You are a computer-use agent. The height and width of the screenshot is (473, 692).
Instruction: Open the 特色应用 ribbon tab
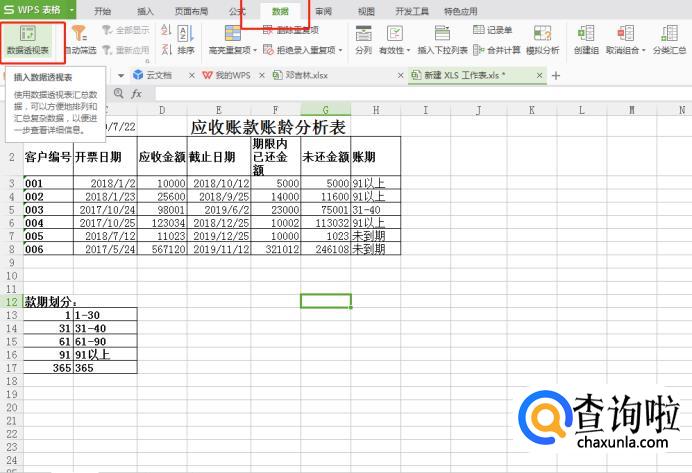[461, 11]
